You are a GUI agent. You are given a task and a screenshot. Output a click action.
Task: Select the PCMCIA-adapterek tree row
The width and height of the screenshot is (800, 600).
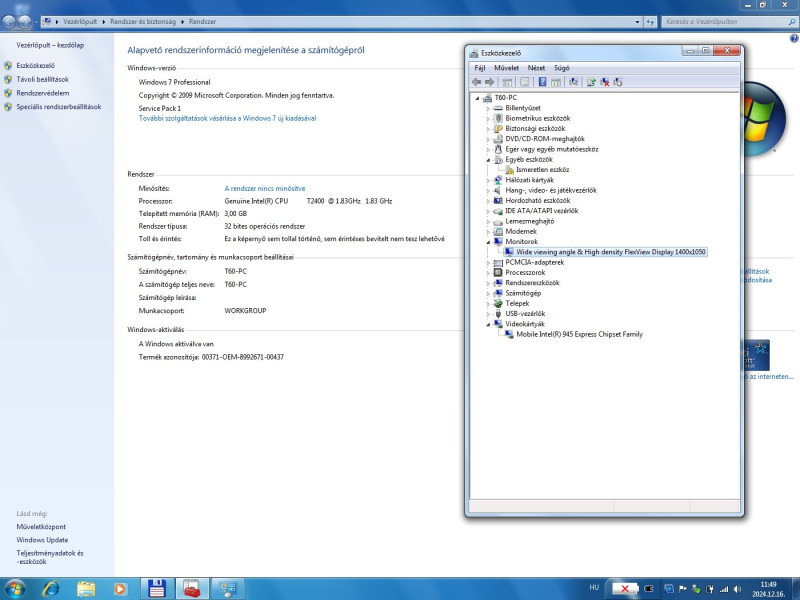[535, 262]
